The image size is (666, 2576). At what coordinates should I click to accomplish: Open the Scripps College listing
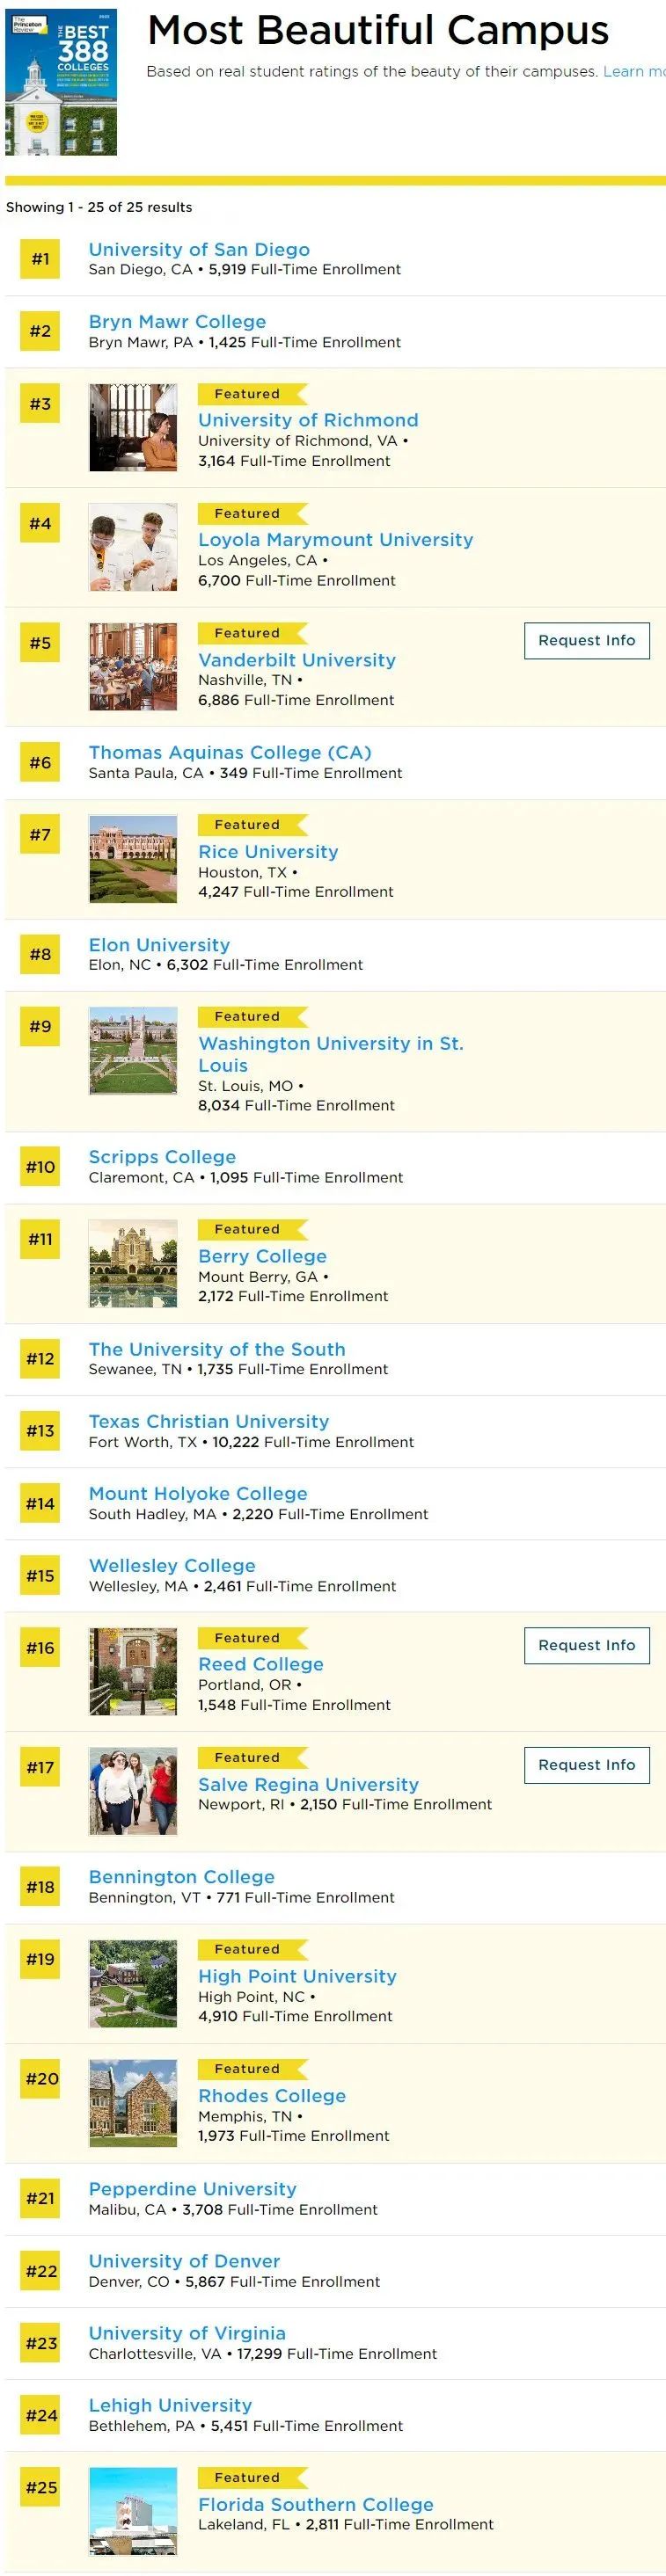162,1156
